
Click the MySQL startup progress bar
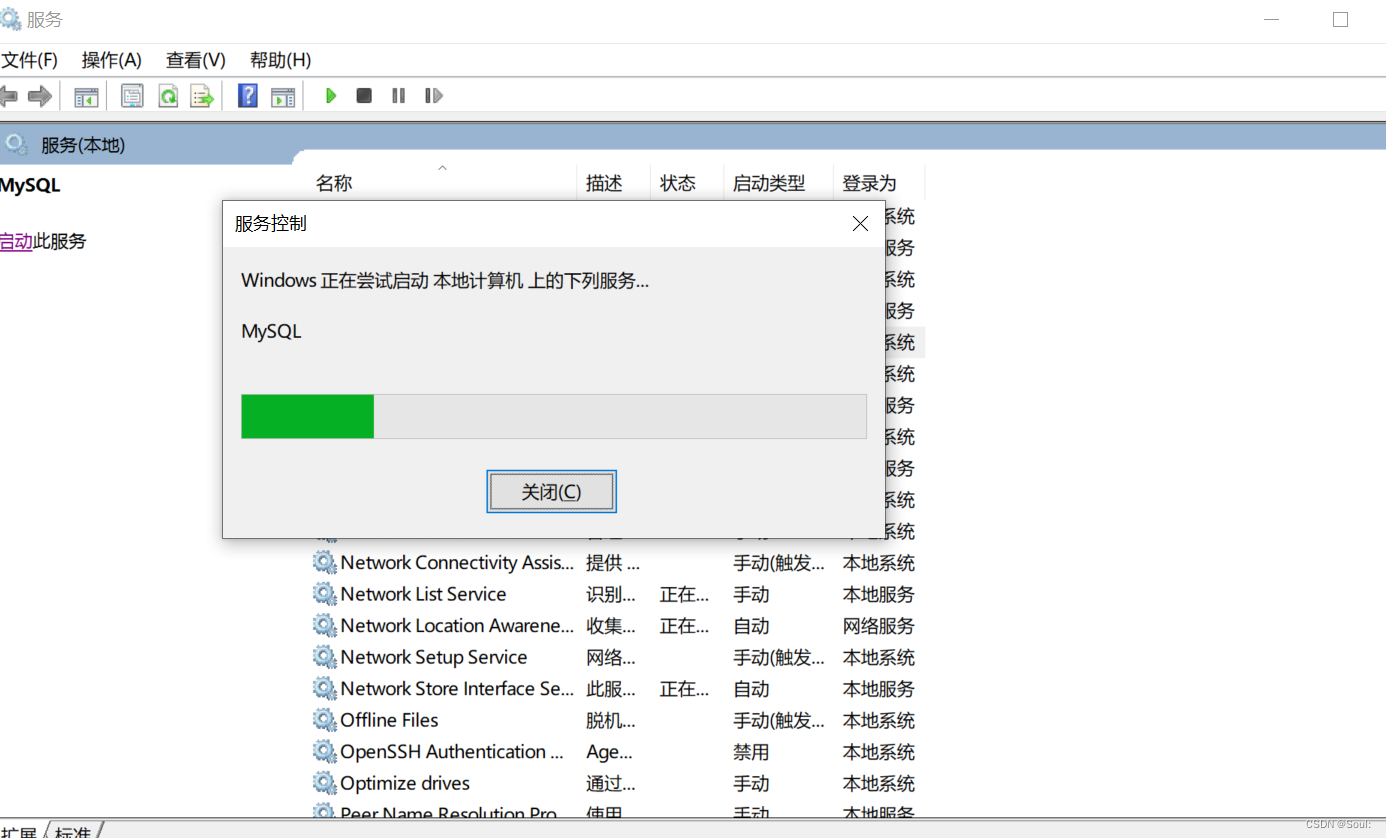pos(554,416)
